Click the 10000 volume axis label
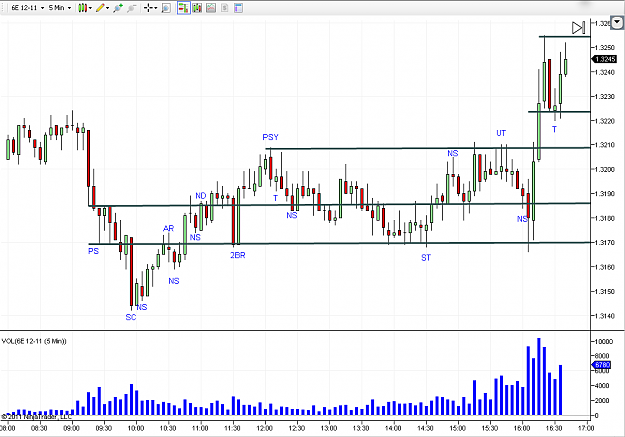 [x=603, y=342]
